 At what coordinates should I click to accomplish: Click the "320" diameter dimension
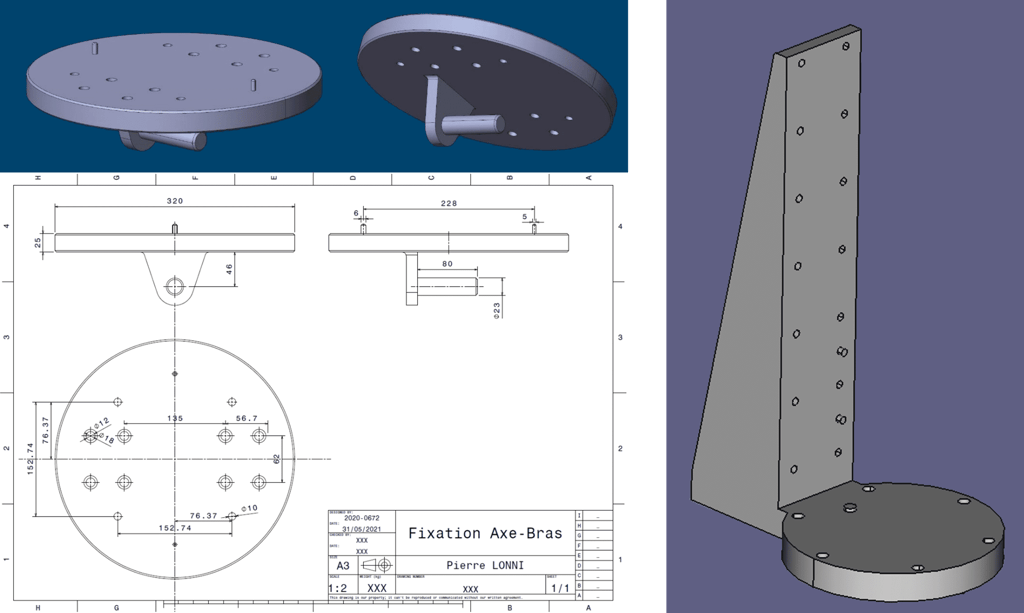(x=174, y=201)
